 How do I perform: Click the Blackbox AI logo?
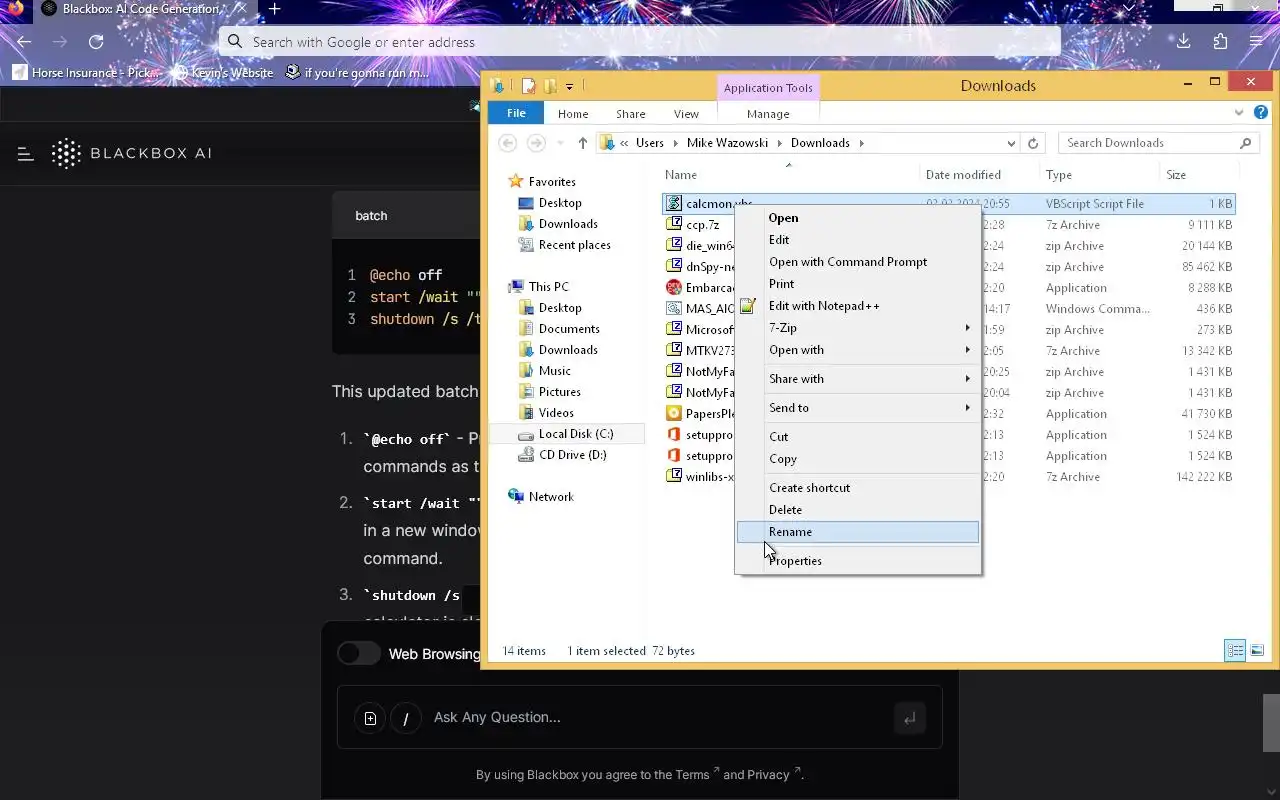click(x=132, y=153)
